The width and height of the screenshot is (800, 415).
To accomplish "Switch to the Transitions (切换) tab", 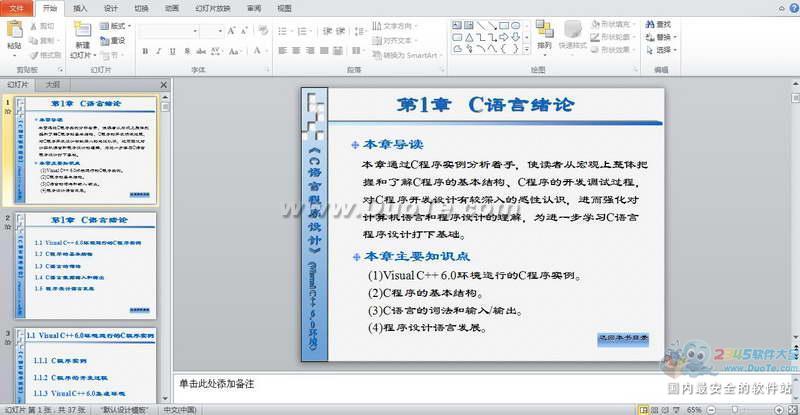I will (141, 8).
